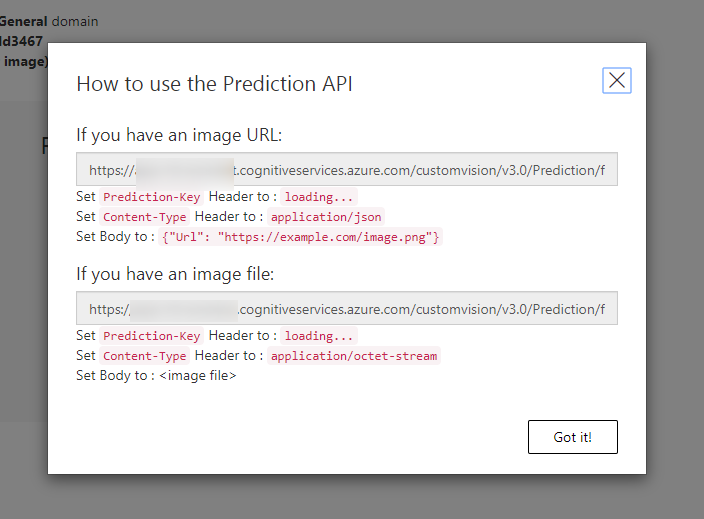The width and height of the screenshot is (704, 519).
Task: Click 'Set Body to' text for image file
Action: [x=112, y=376]
